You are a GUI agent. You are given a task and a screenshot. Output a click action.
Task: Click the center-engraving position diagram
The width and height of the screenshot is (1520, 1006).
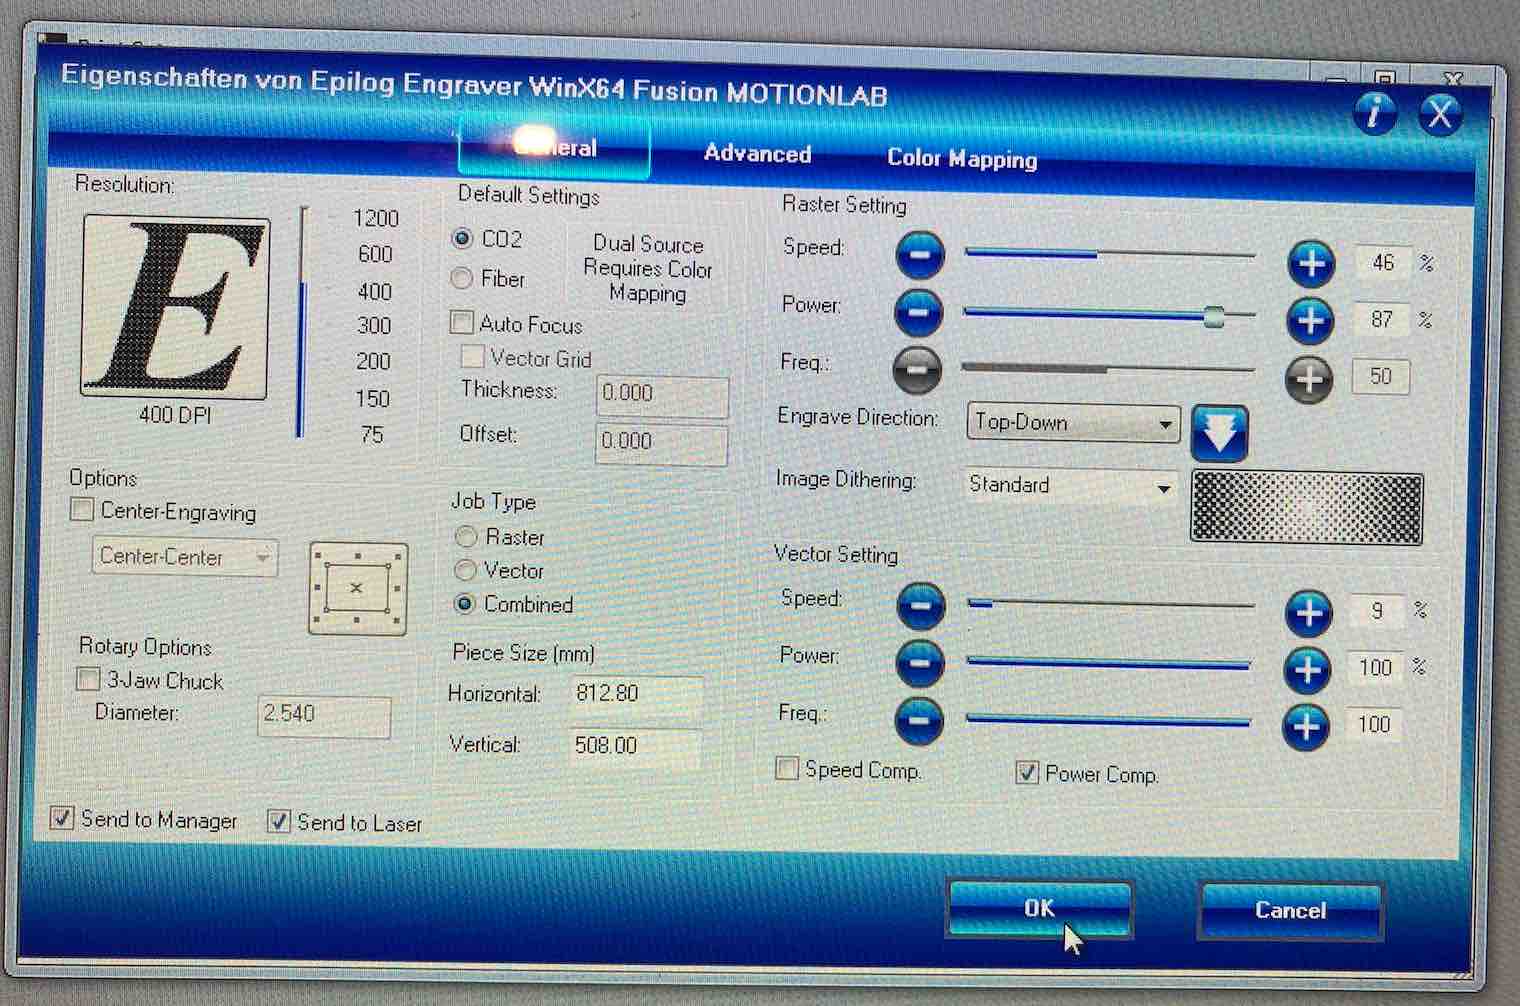(358, 588)
